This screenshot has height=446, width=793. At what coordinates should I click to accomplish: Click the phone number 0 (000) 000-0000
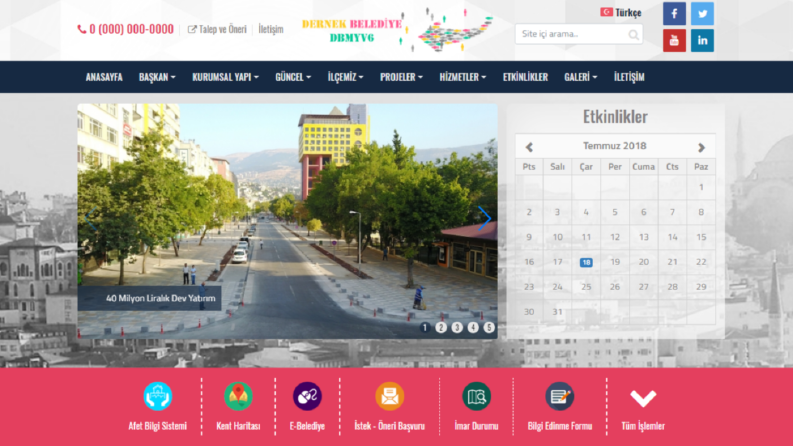tap(131, 29)
